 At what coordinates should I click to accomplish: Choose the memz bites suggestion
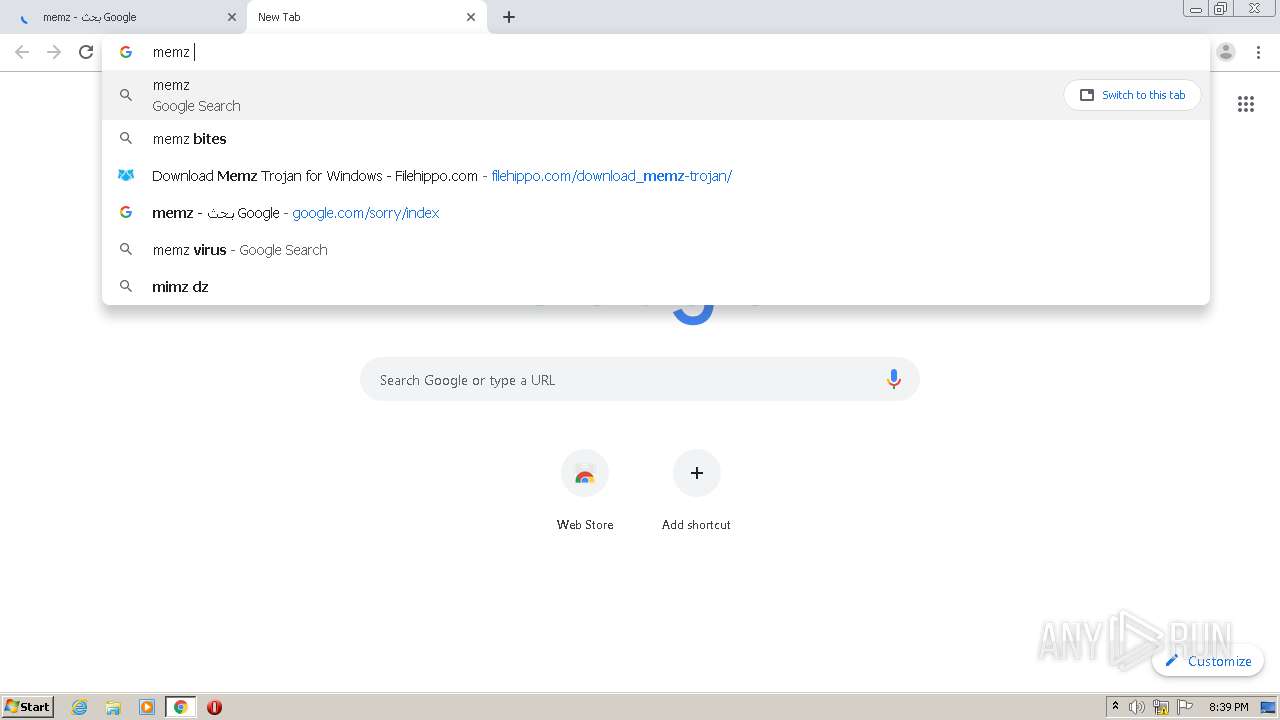coord(656,139)
